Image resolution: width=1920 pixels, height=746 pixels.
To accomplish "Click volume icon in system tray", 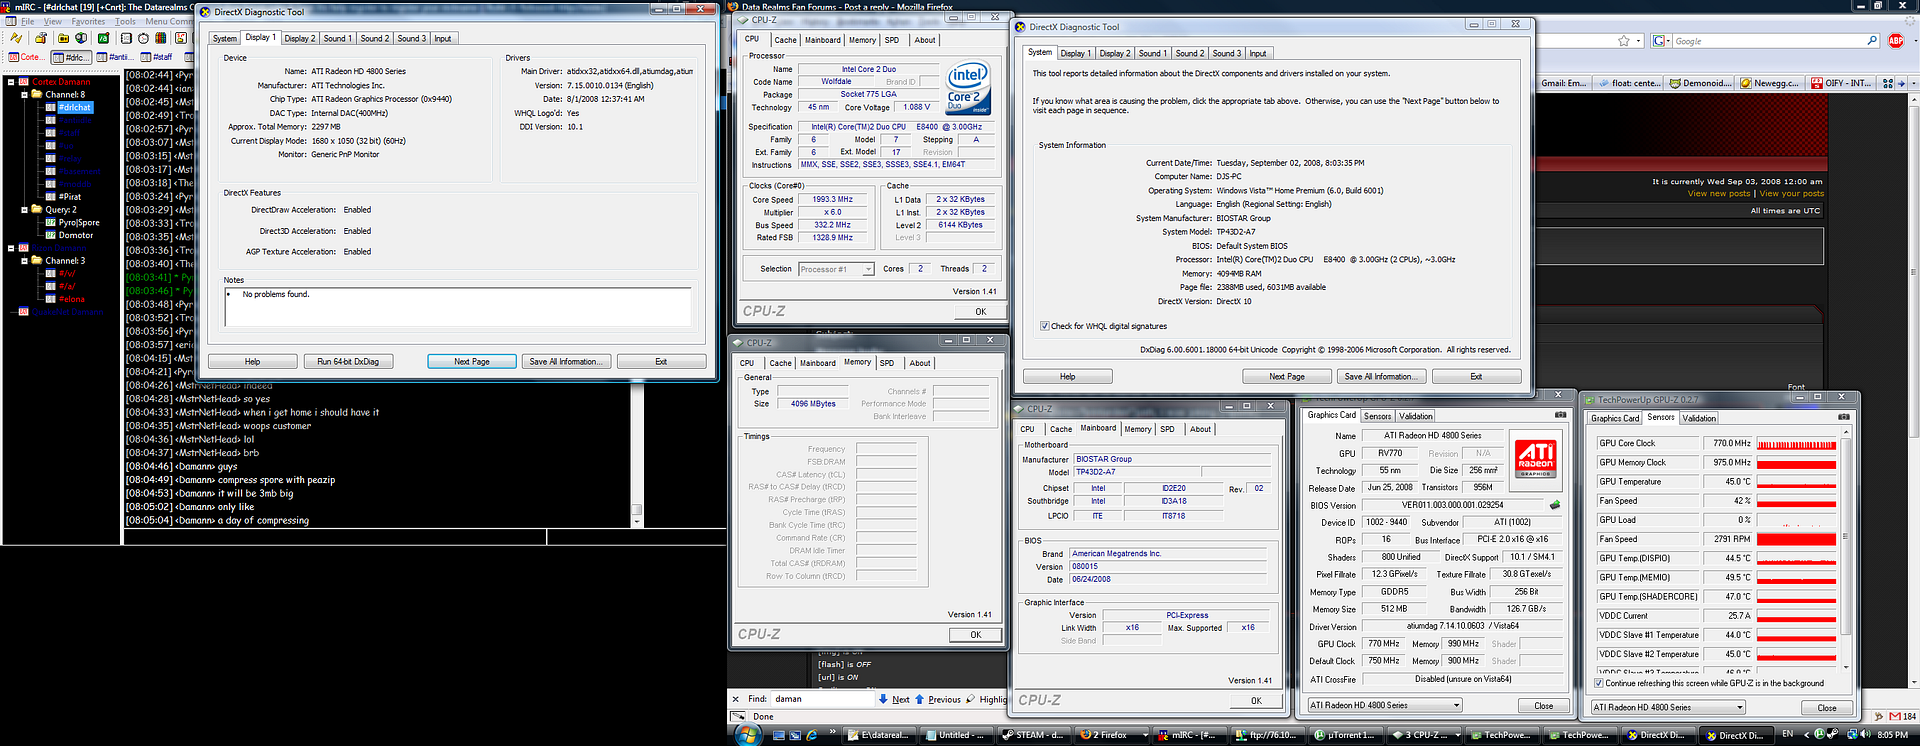I will click(1866, 735).
